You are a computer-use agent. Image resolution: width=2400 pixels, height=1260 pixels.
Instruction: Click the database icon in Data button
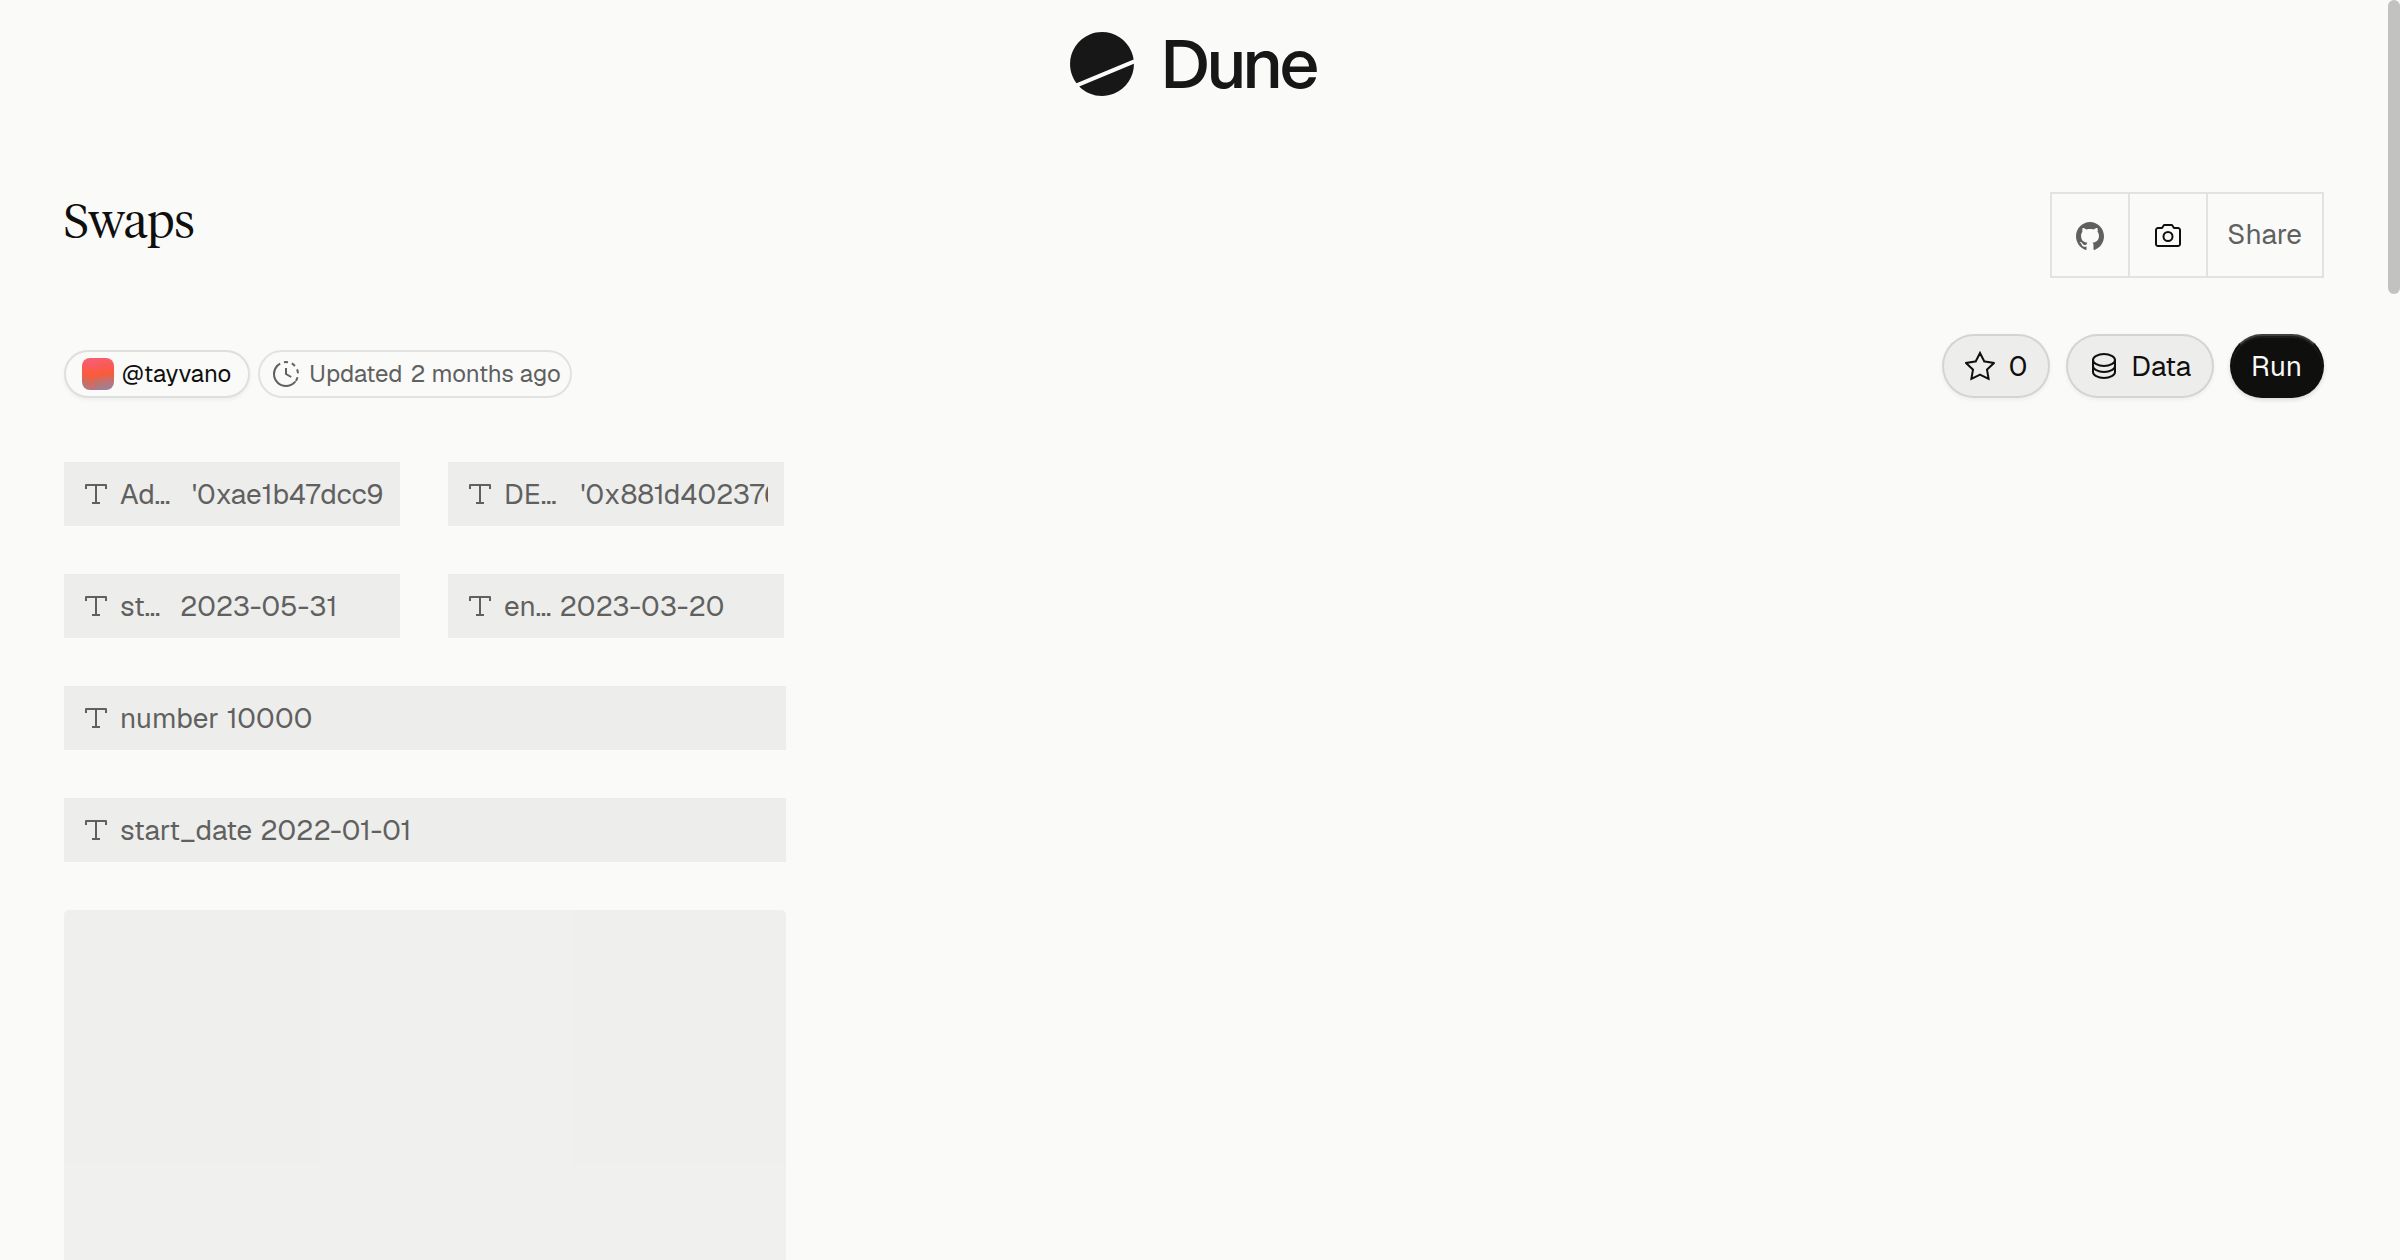(x=2104, y=367)
